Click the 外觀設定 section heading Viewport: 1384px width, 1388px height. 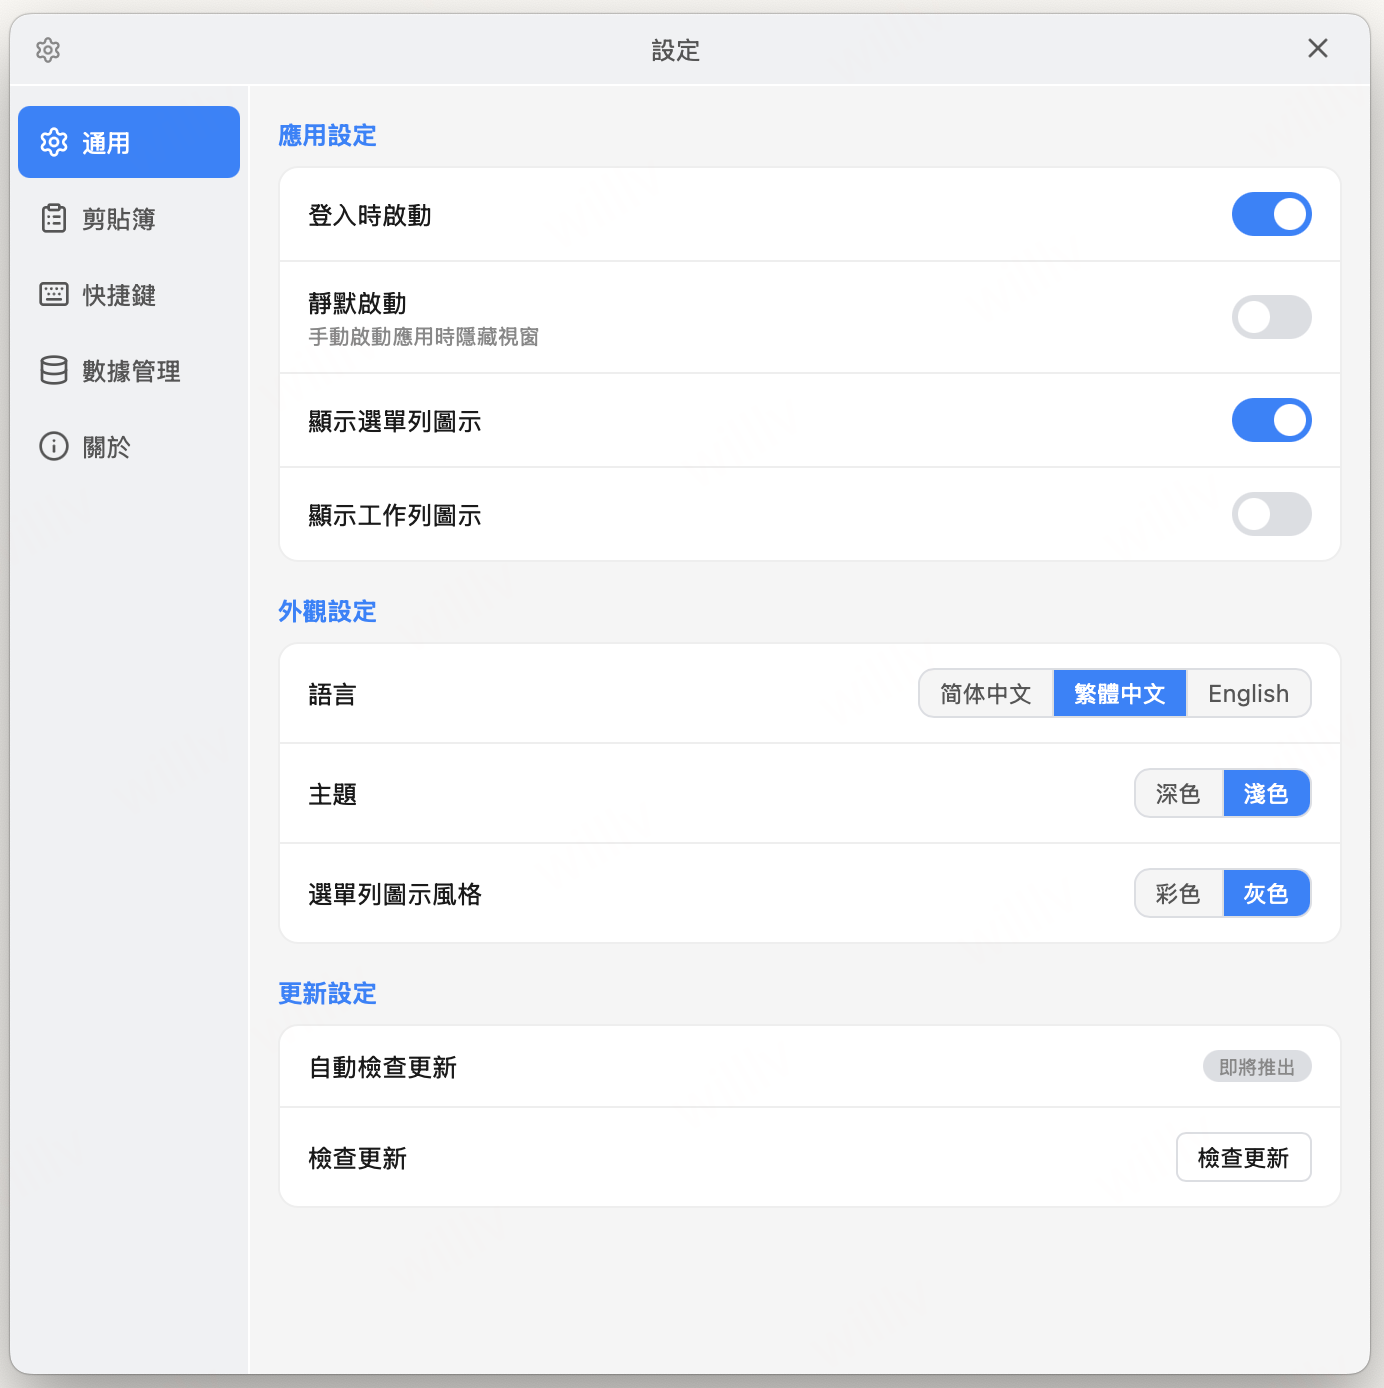[327, 611]
